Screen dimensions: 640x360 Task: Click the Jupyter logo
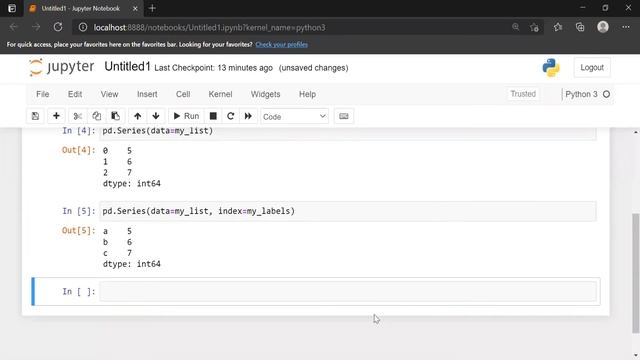tap(61, 67)
